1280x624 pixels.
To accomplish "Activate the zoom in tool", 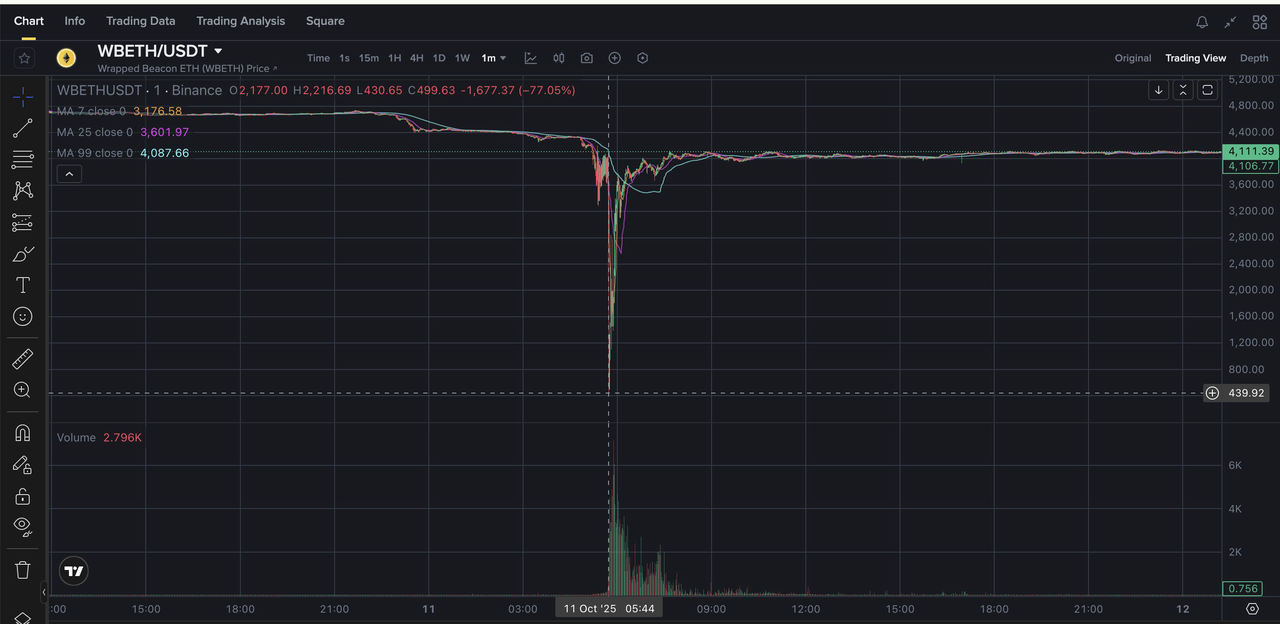I will pos(22,390).
